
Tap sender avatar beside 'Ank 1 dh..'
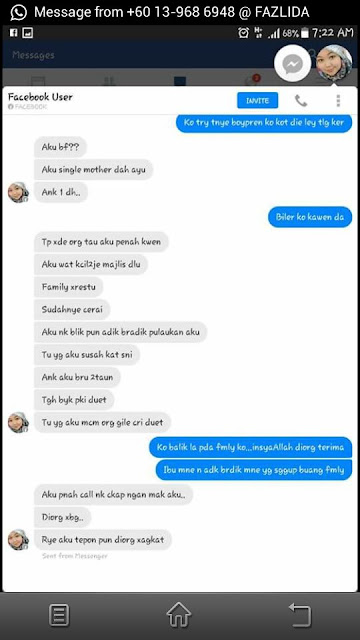coord(18,192)
